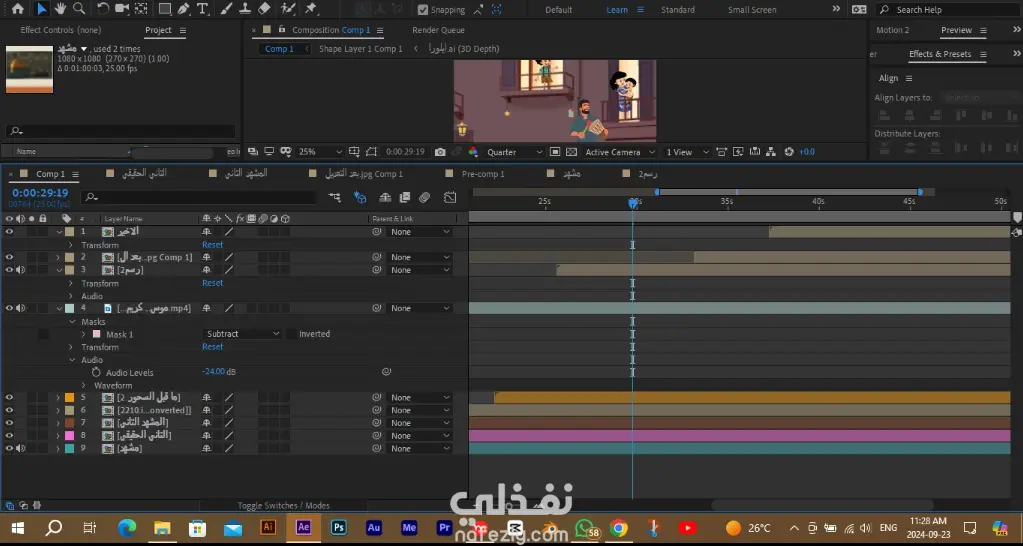Click the pink label swatch of layer 8
This screenshot has width=1023, height=546.
[69, 436]
